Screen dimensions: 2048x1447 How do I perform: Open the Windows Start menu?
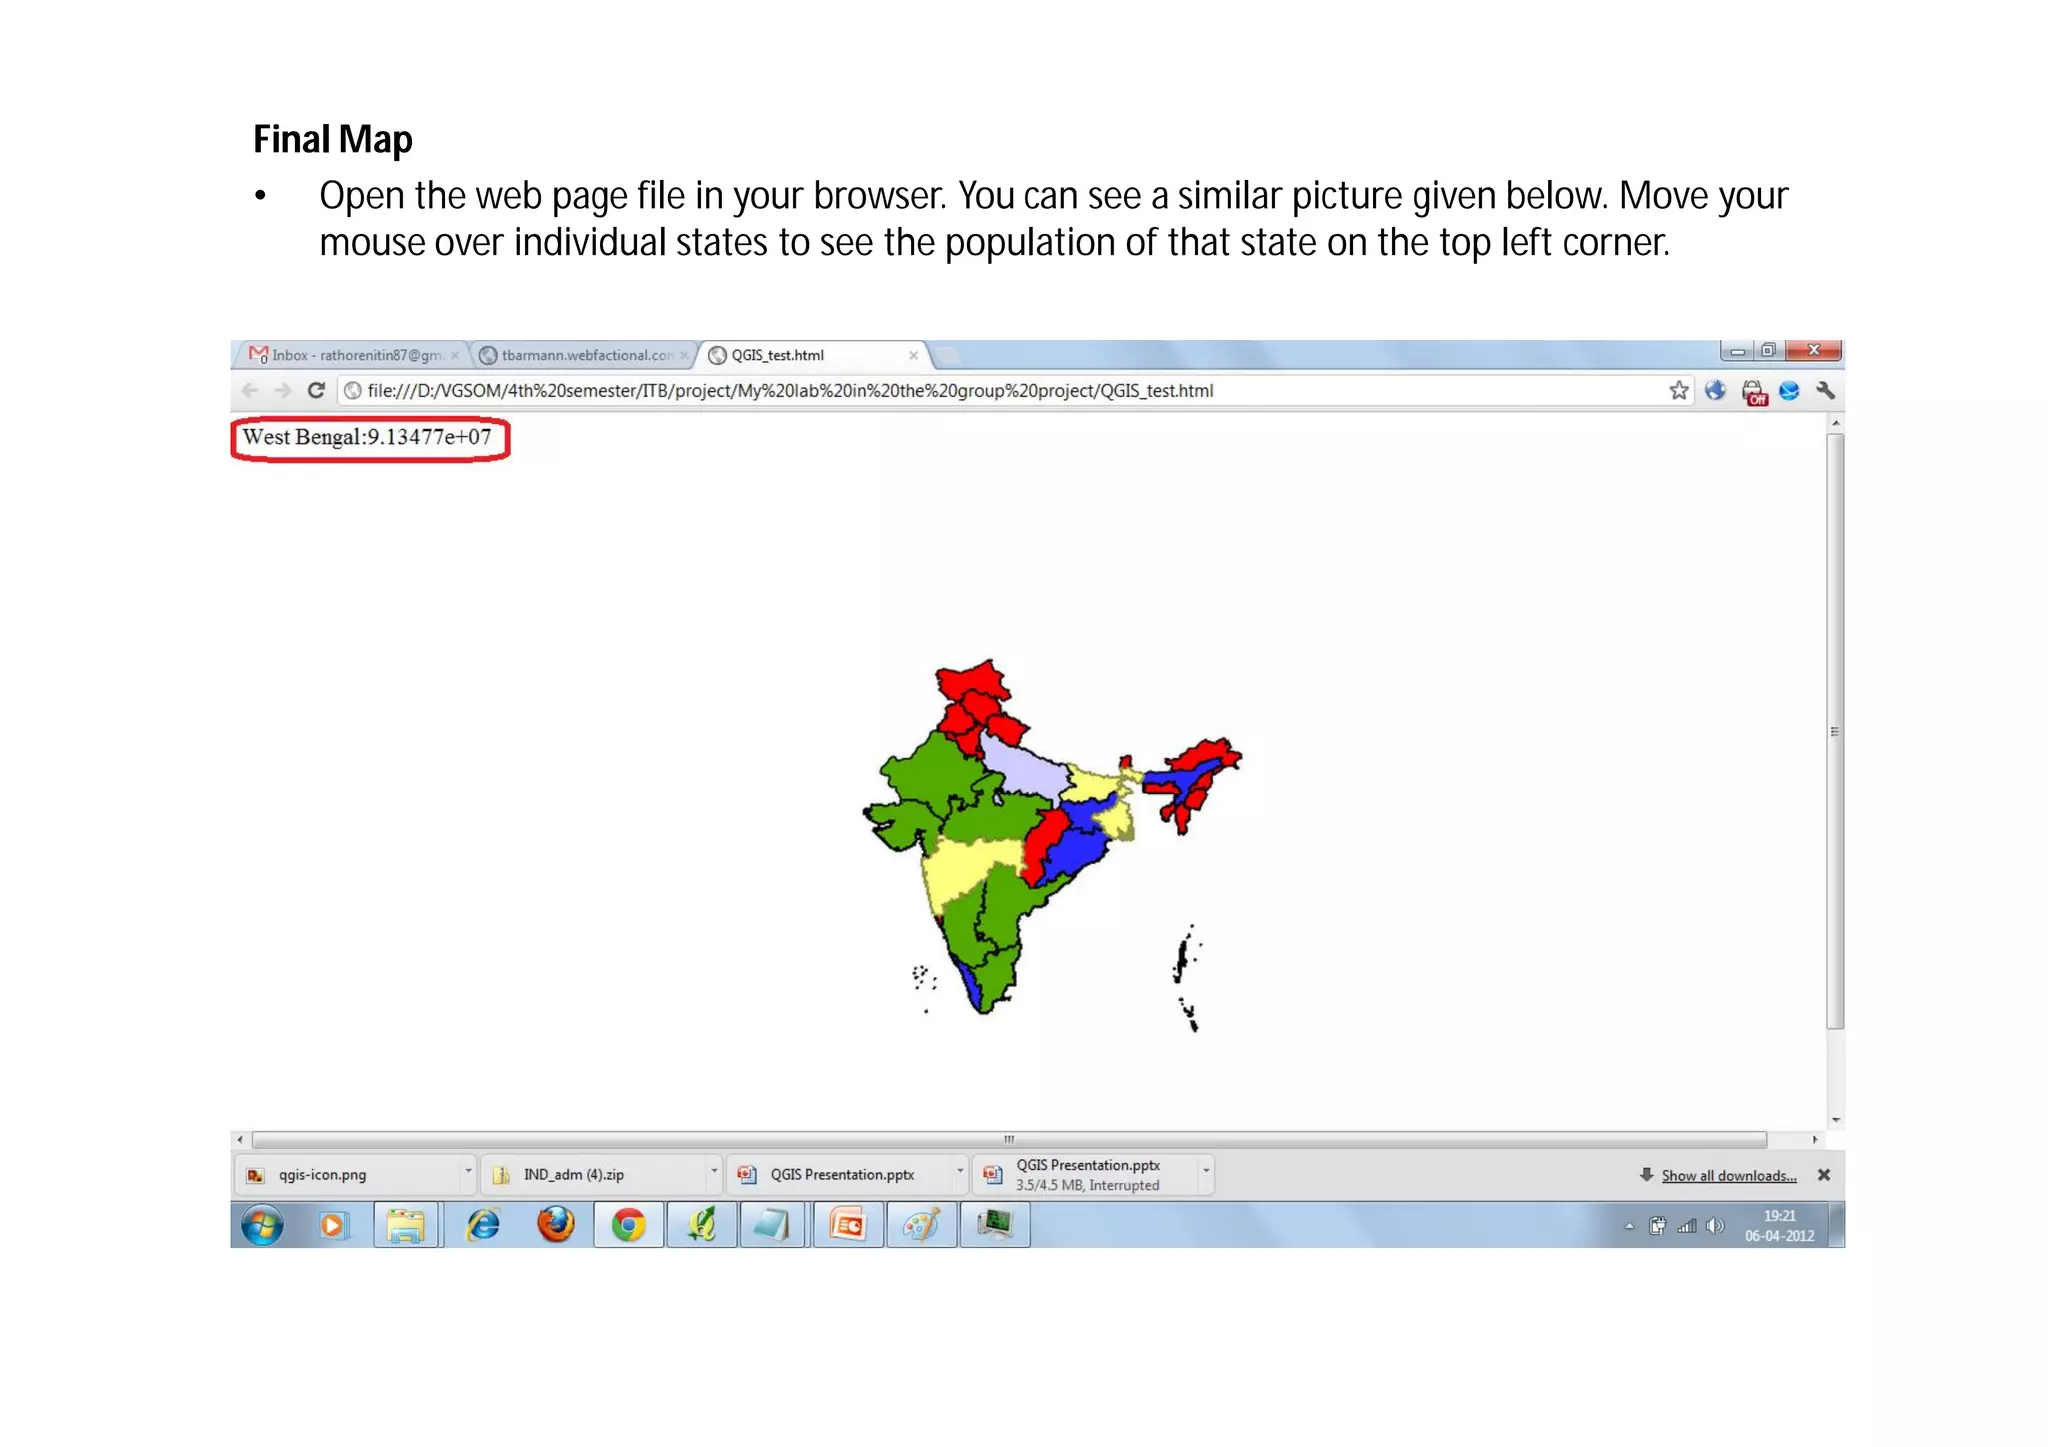click(262, 1225)
